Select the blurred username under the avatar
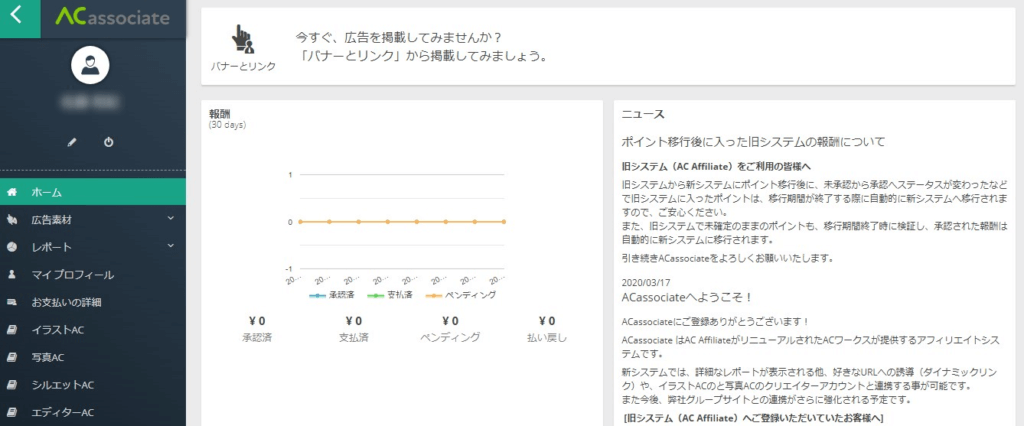Image resolution: width=1024 pixels, height=426 pixels. [90, 101]
